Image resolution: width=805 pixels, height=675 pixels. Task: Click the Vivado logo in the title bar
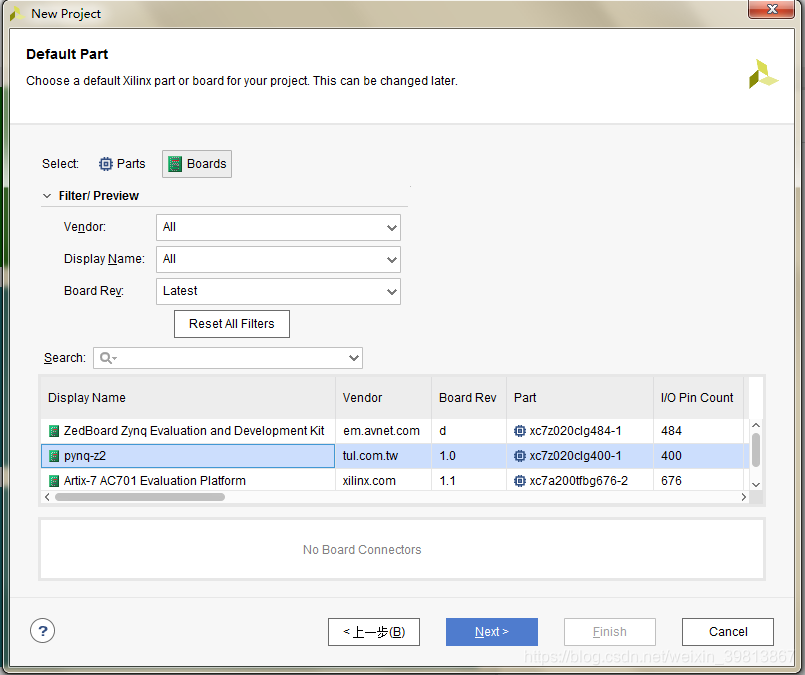(17, 14)
